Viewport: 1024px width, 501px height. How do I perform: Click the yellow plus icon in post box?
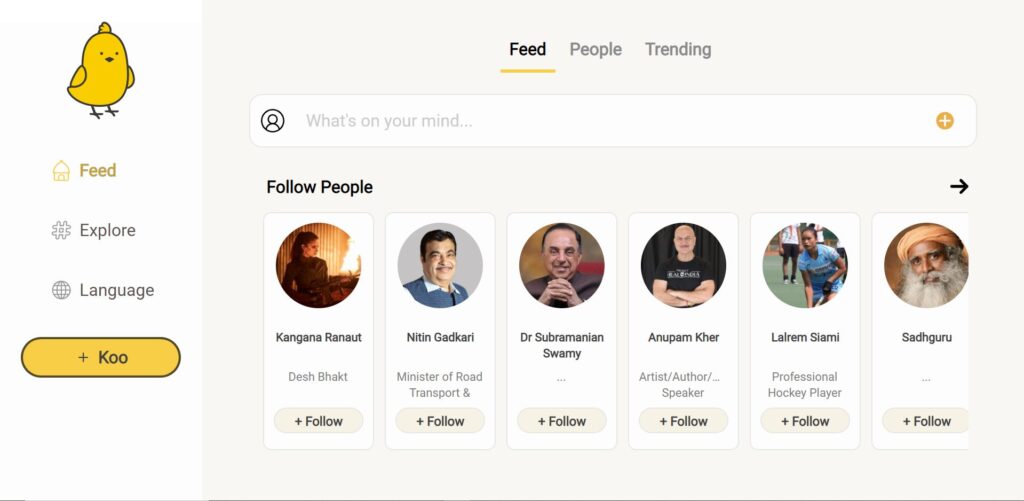coord(944,121)
